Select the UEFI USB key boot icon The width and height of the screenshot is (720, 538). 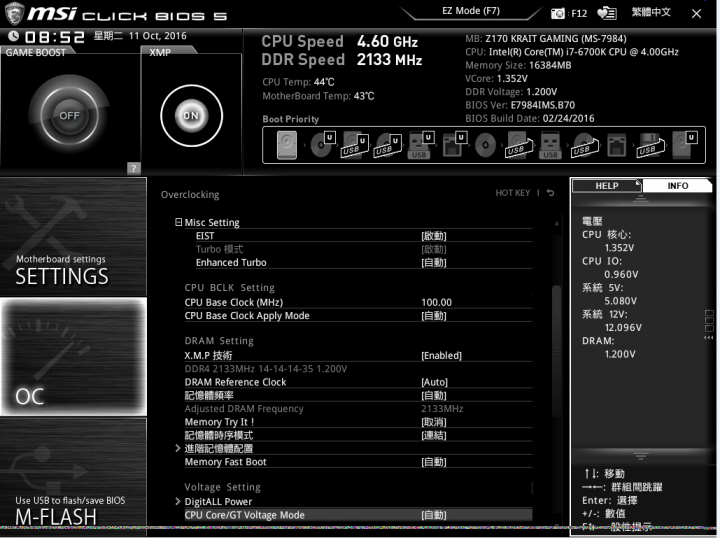pos(421,145)
